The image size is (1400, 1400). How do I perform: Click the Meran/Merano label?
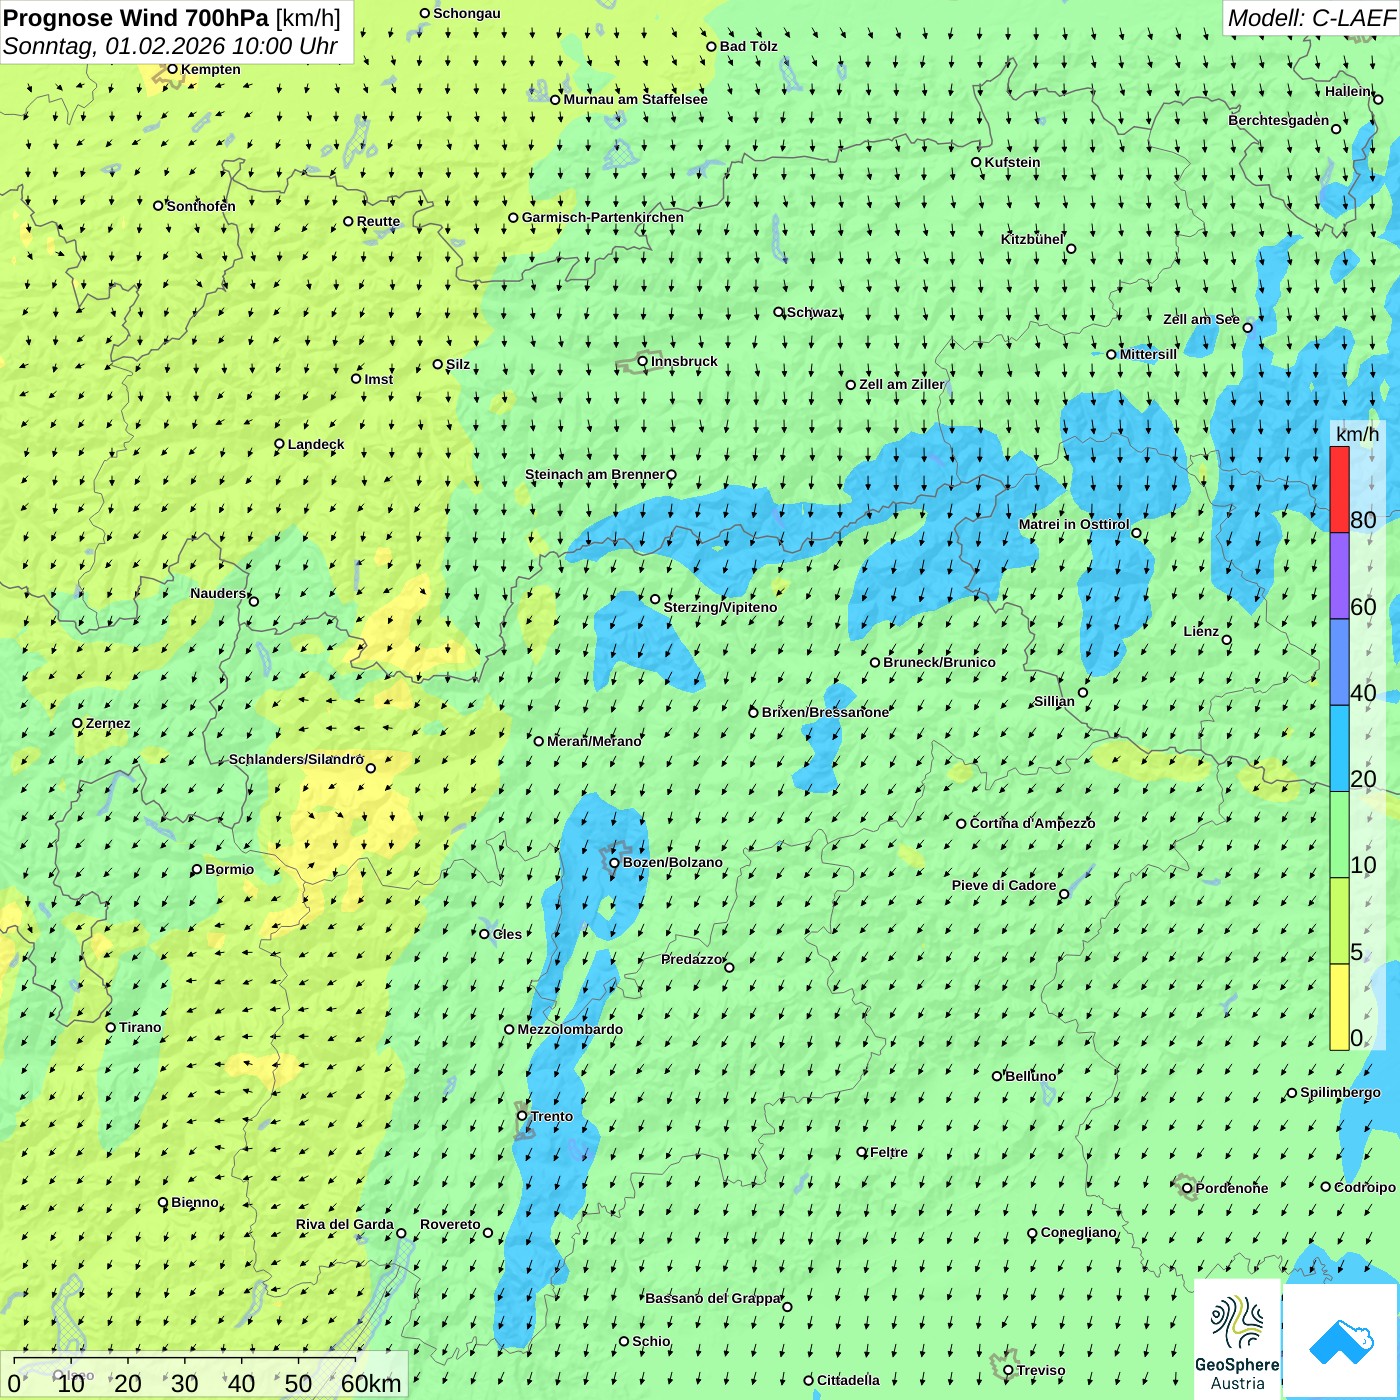[x=594, y=741]
